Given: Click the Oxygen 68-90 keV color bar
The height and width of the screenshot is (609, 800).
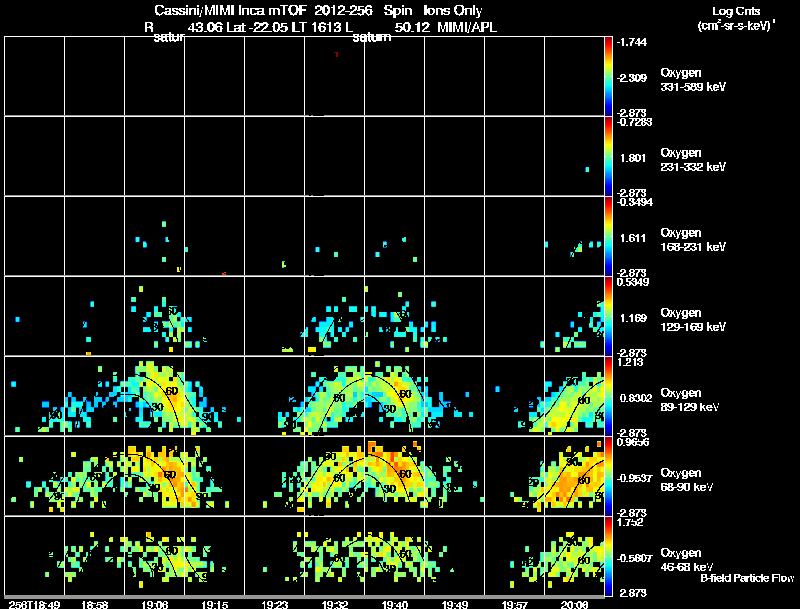Looking at the screenshot, I should coord(608,476).
